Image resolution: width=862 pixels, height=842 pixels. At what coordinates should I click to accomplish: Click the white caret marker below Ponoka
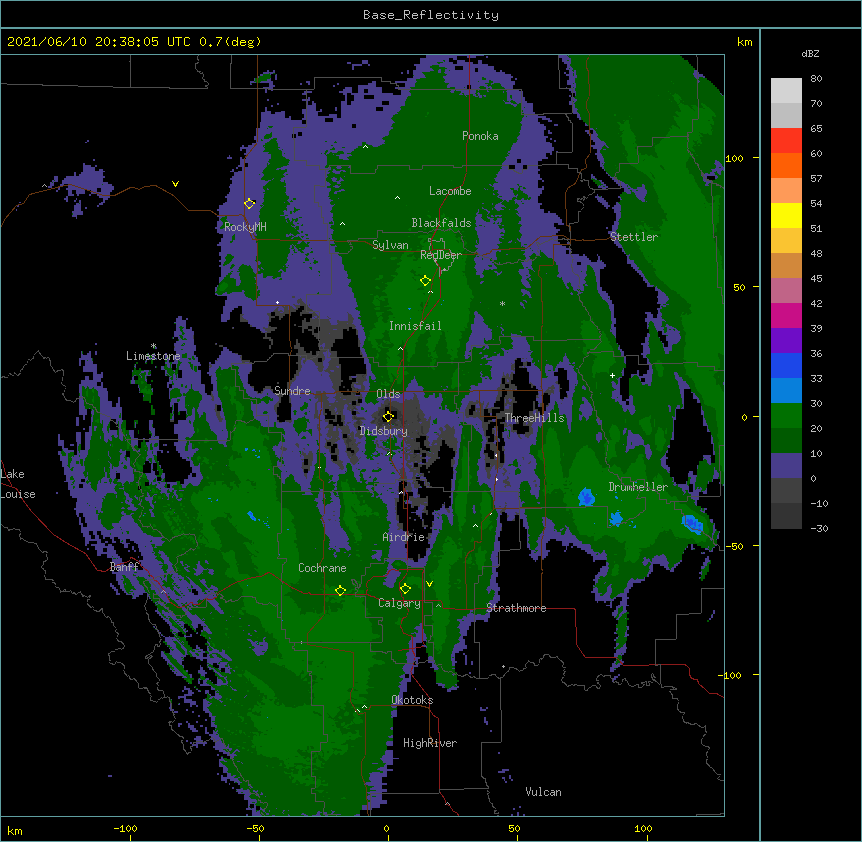(x=365, y=147)
